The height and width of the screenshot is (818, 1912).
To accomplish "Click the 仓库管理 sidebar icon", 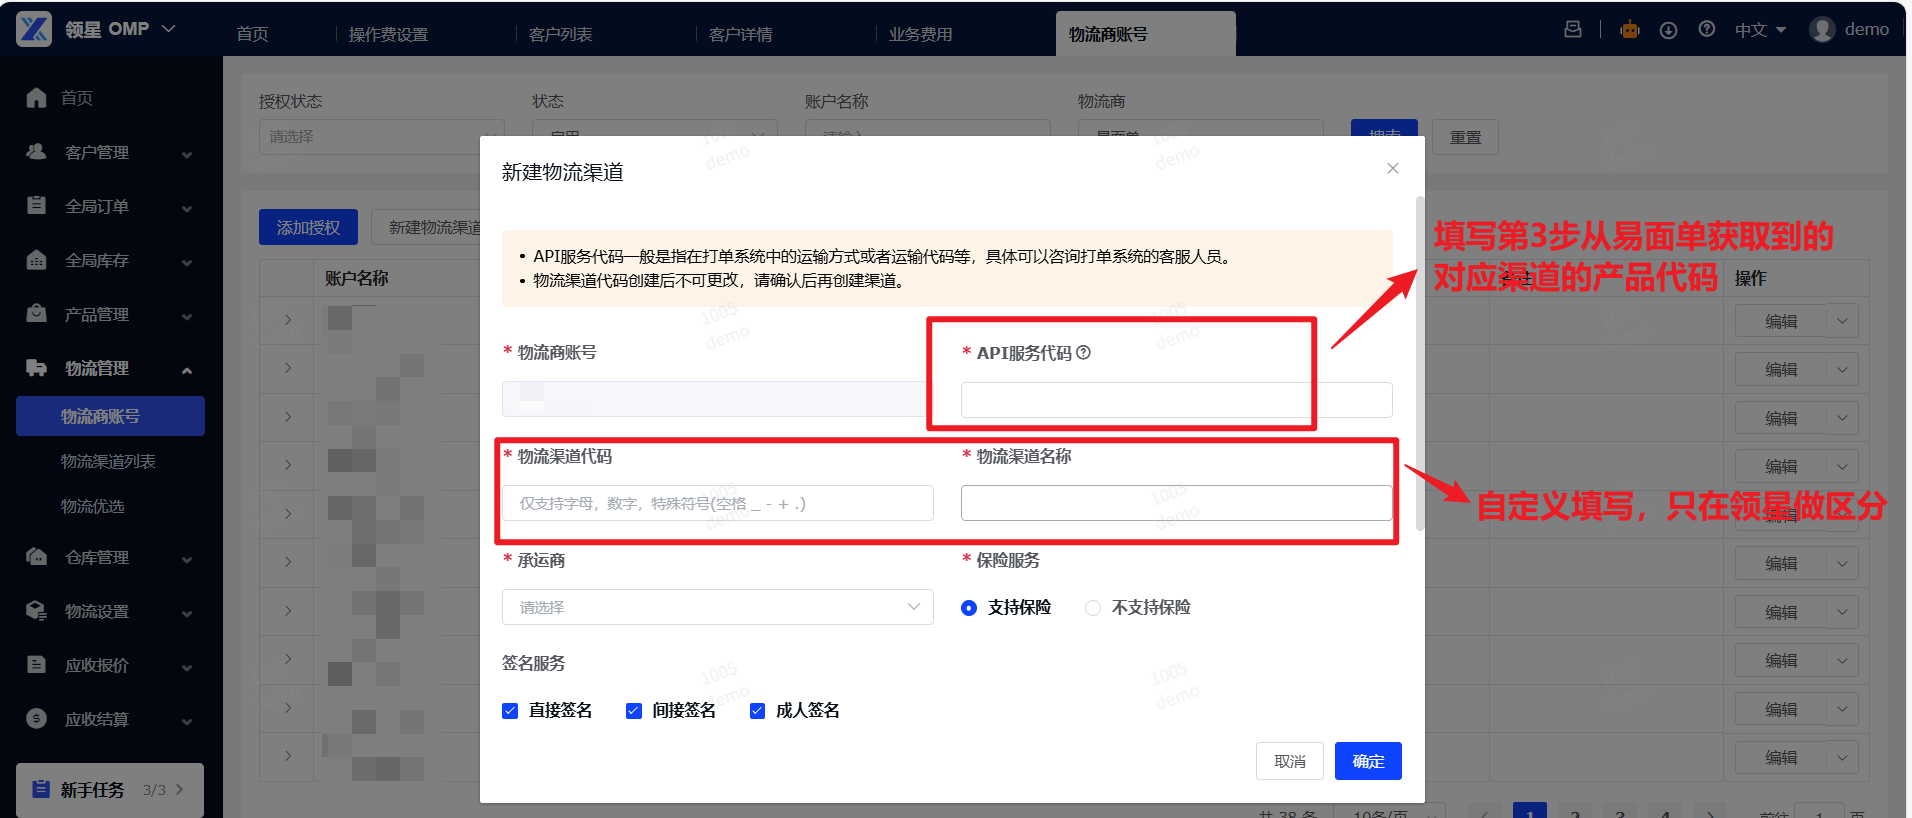I will click(x=37, y=557).
